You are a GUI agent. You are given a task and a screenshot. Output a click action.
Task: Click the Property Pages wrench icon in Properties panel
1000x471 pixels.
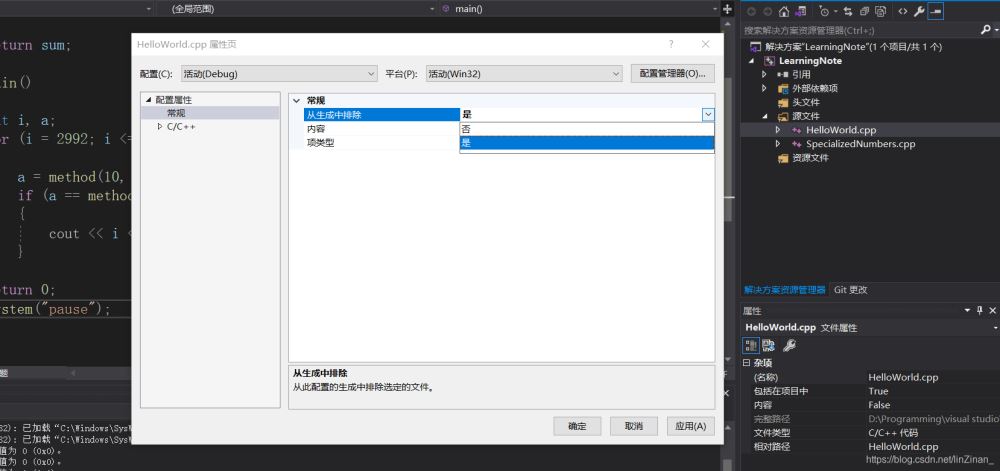(789, 345)
